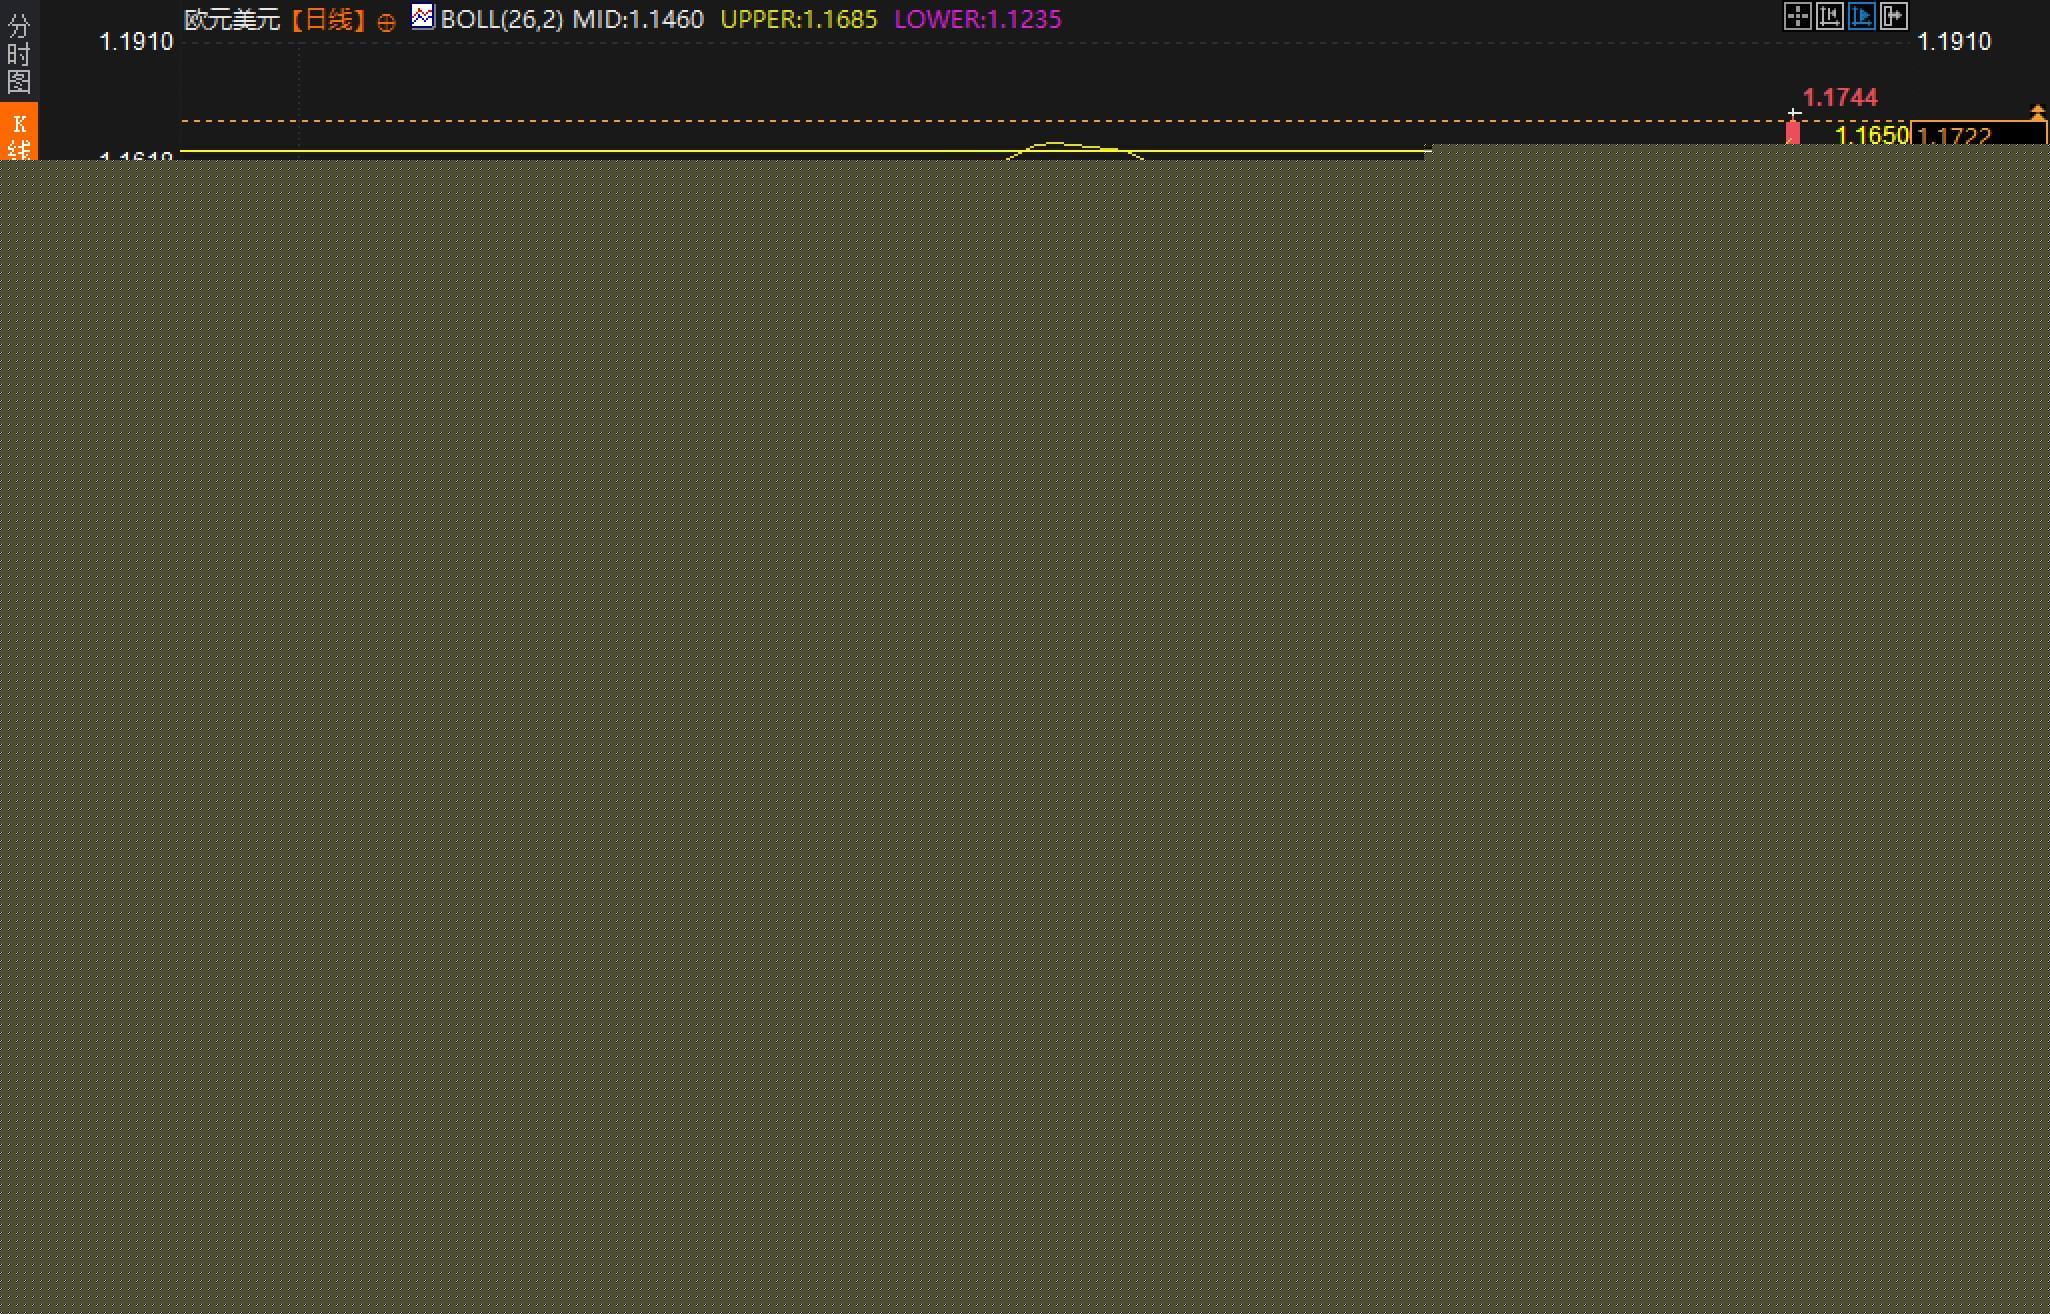
Task: Toggle the blue-highlighted chart mode icon
Action: click(1861, 17)
